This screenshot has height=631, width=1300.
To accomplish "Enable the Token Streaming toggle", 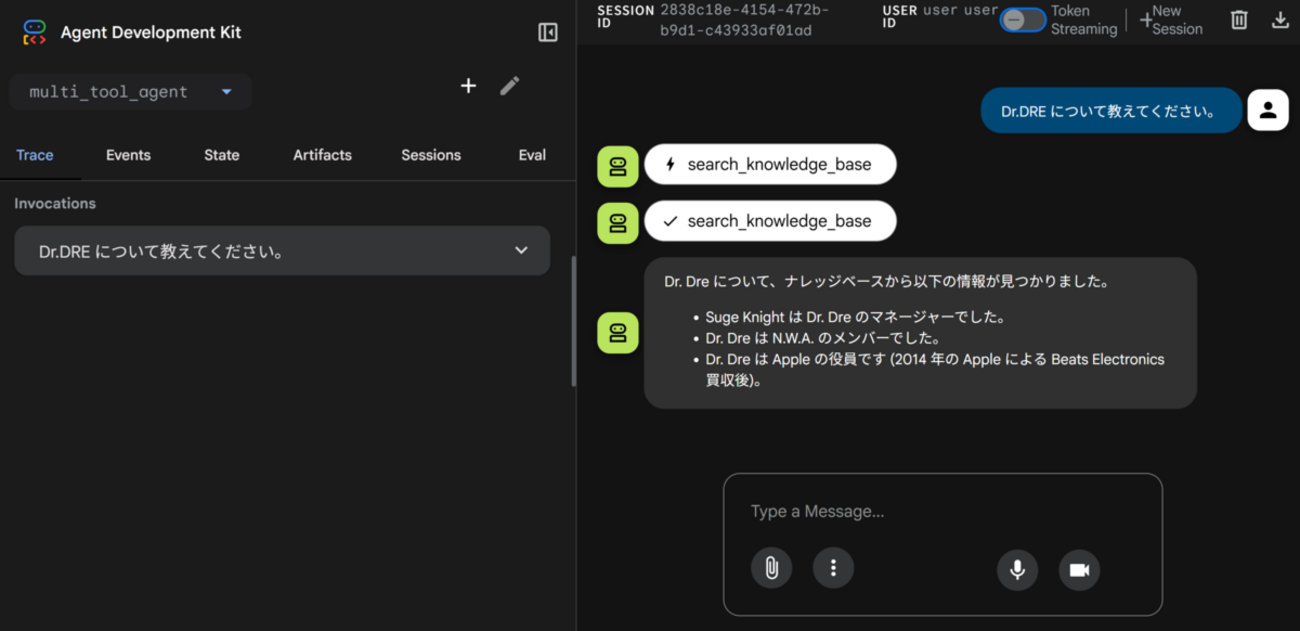I will click(1023, 20).
